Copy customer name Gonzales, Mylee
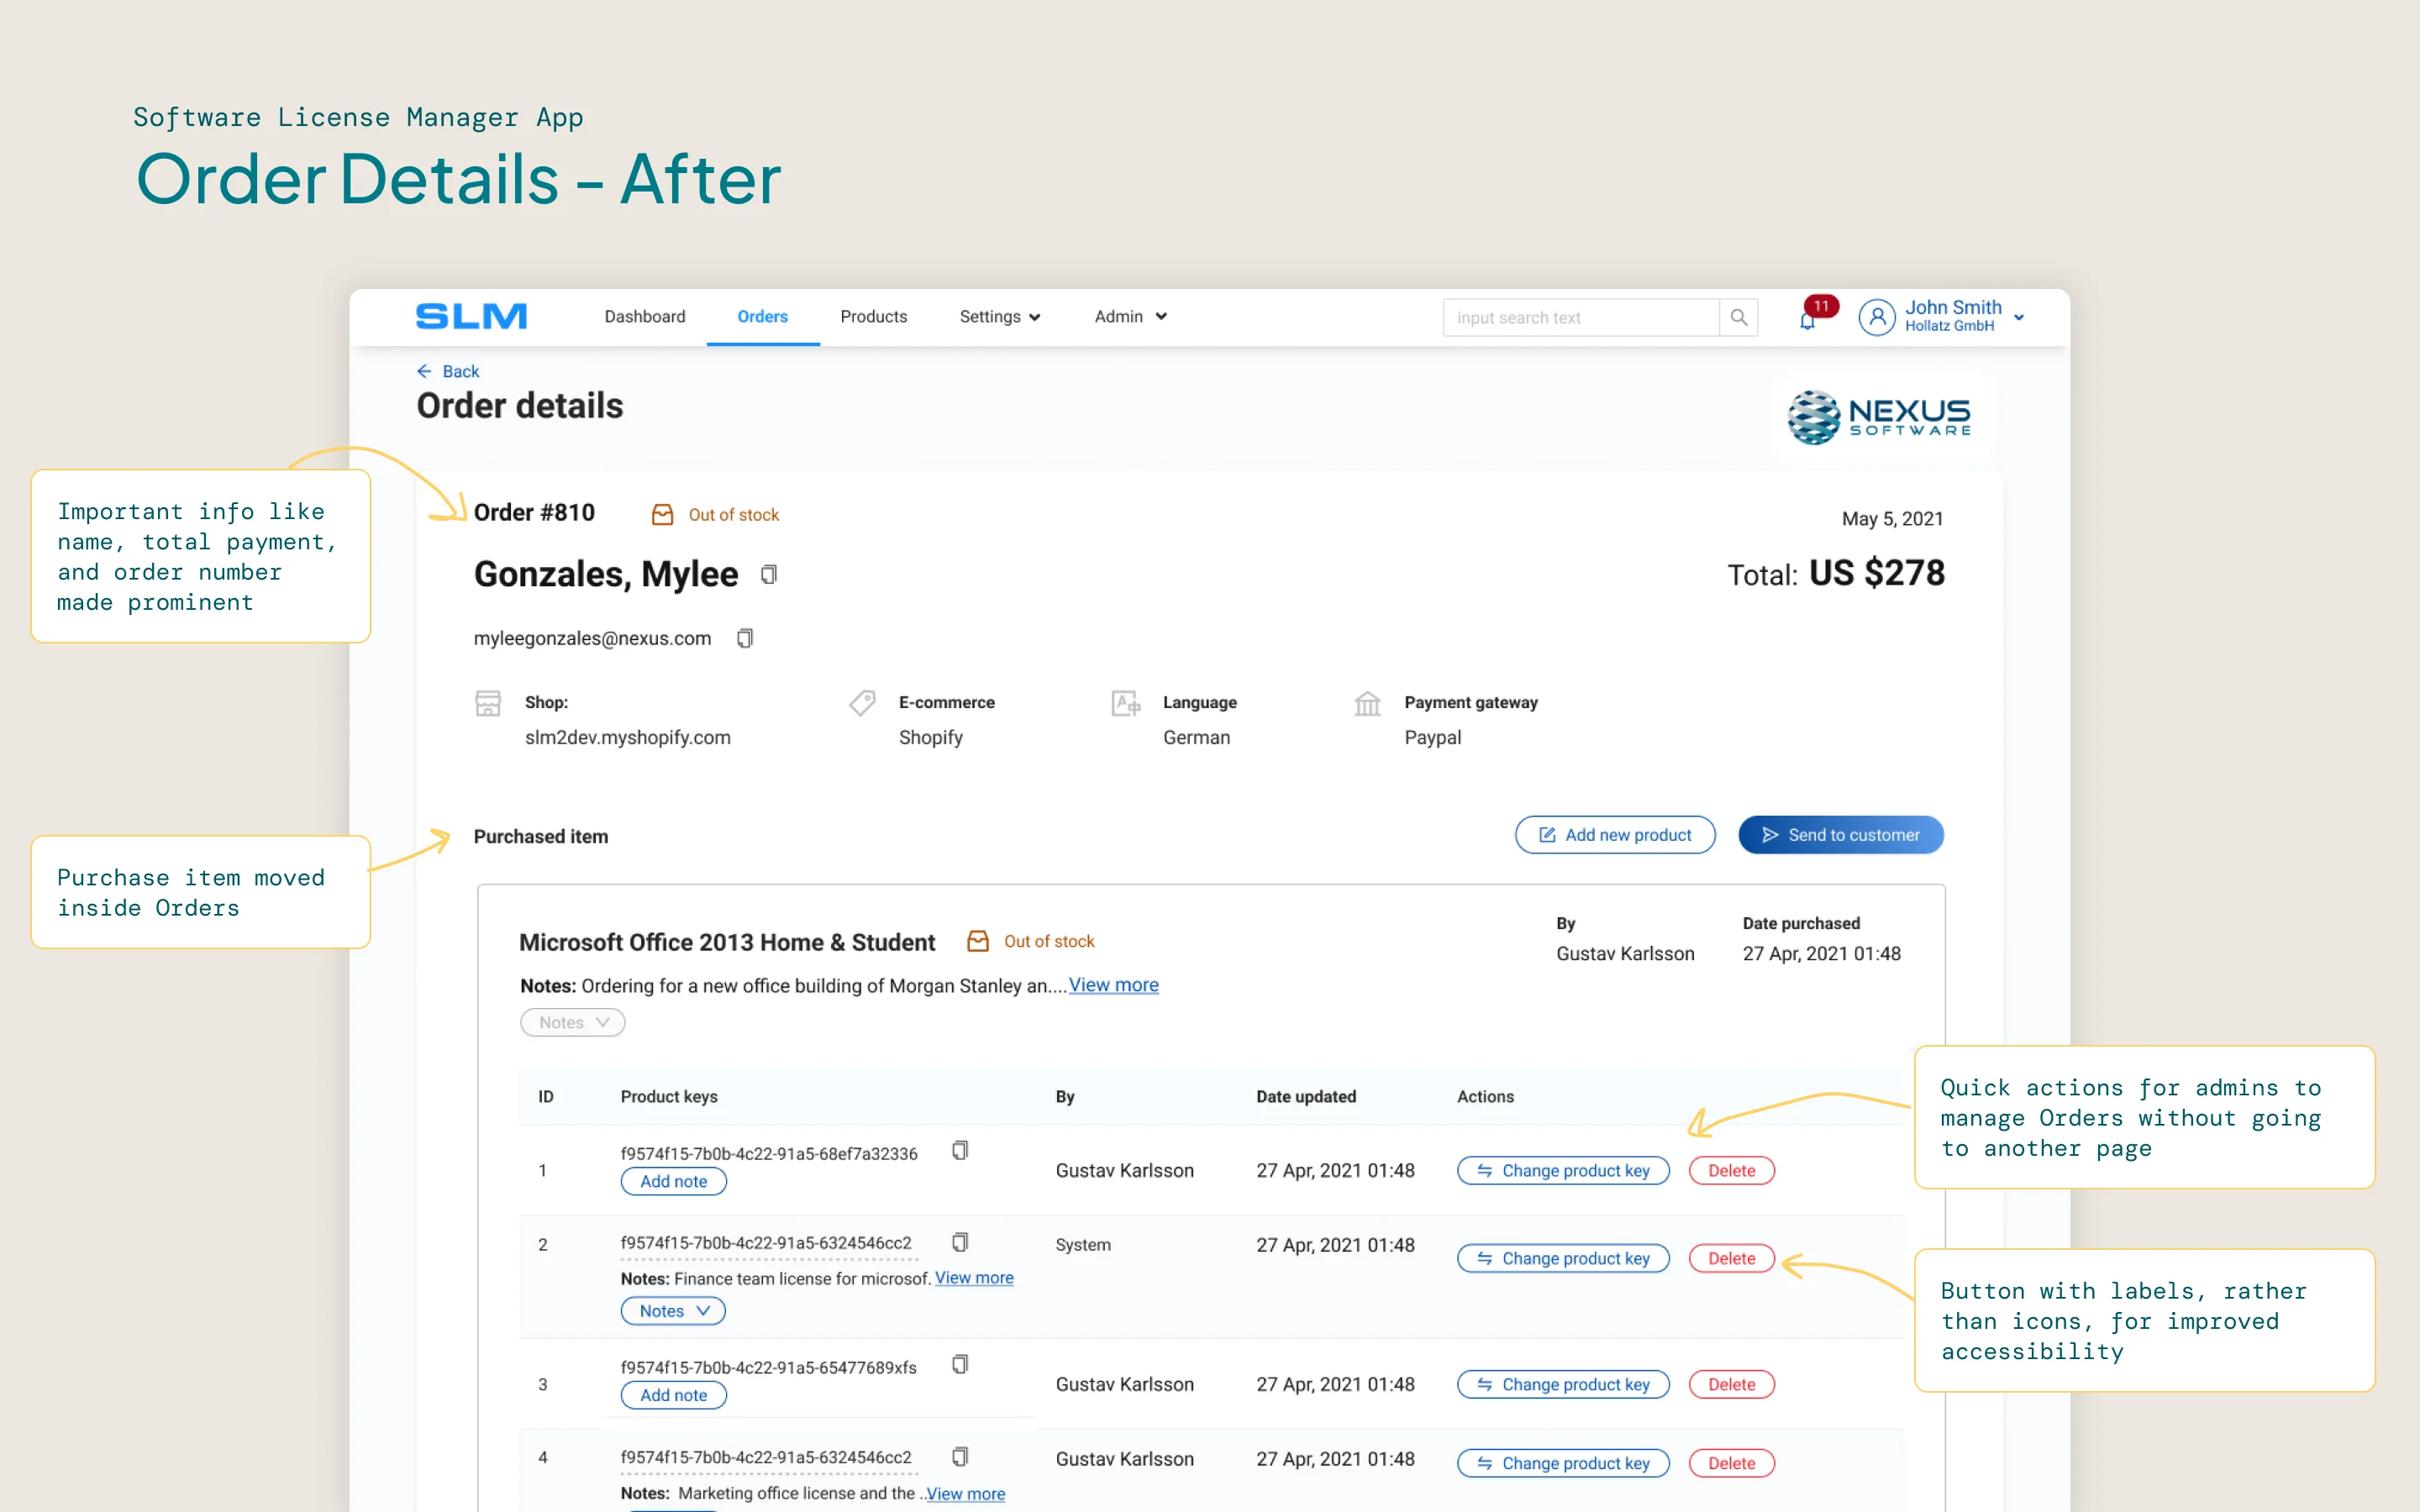The width and height of the screenshot is (2420, 1512). point(768,574)
